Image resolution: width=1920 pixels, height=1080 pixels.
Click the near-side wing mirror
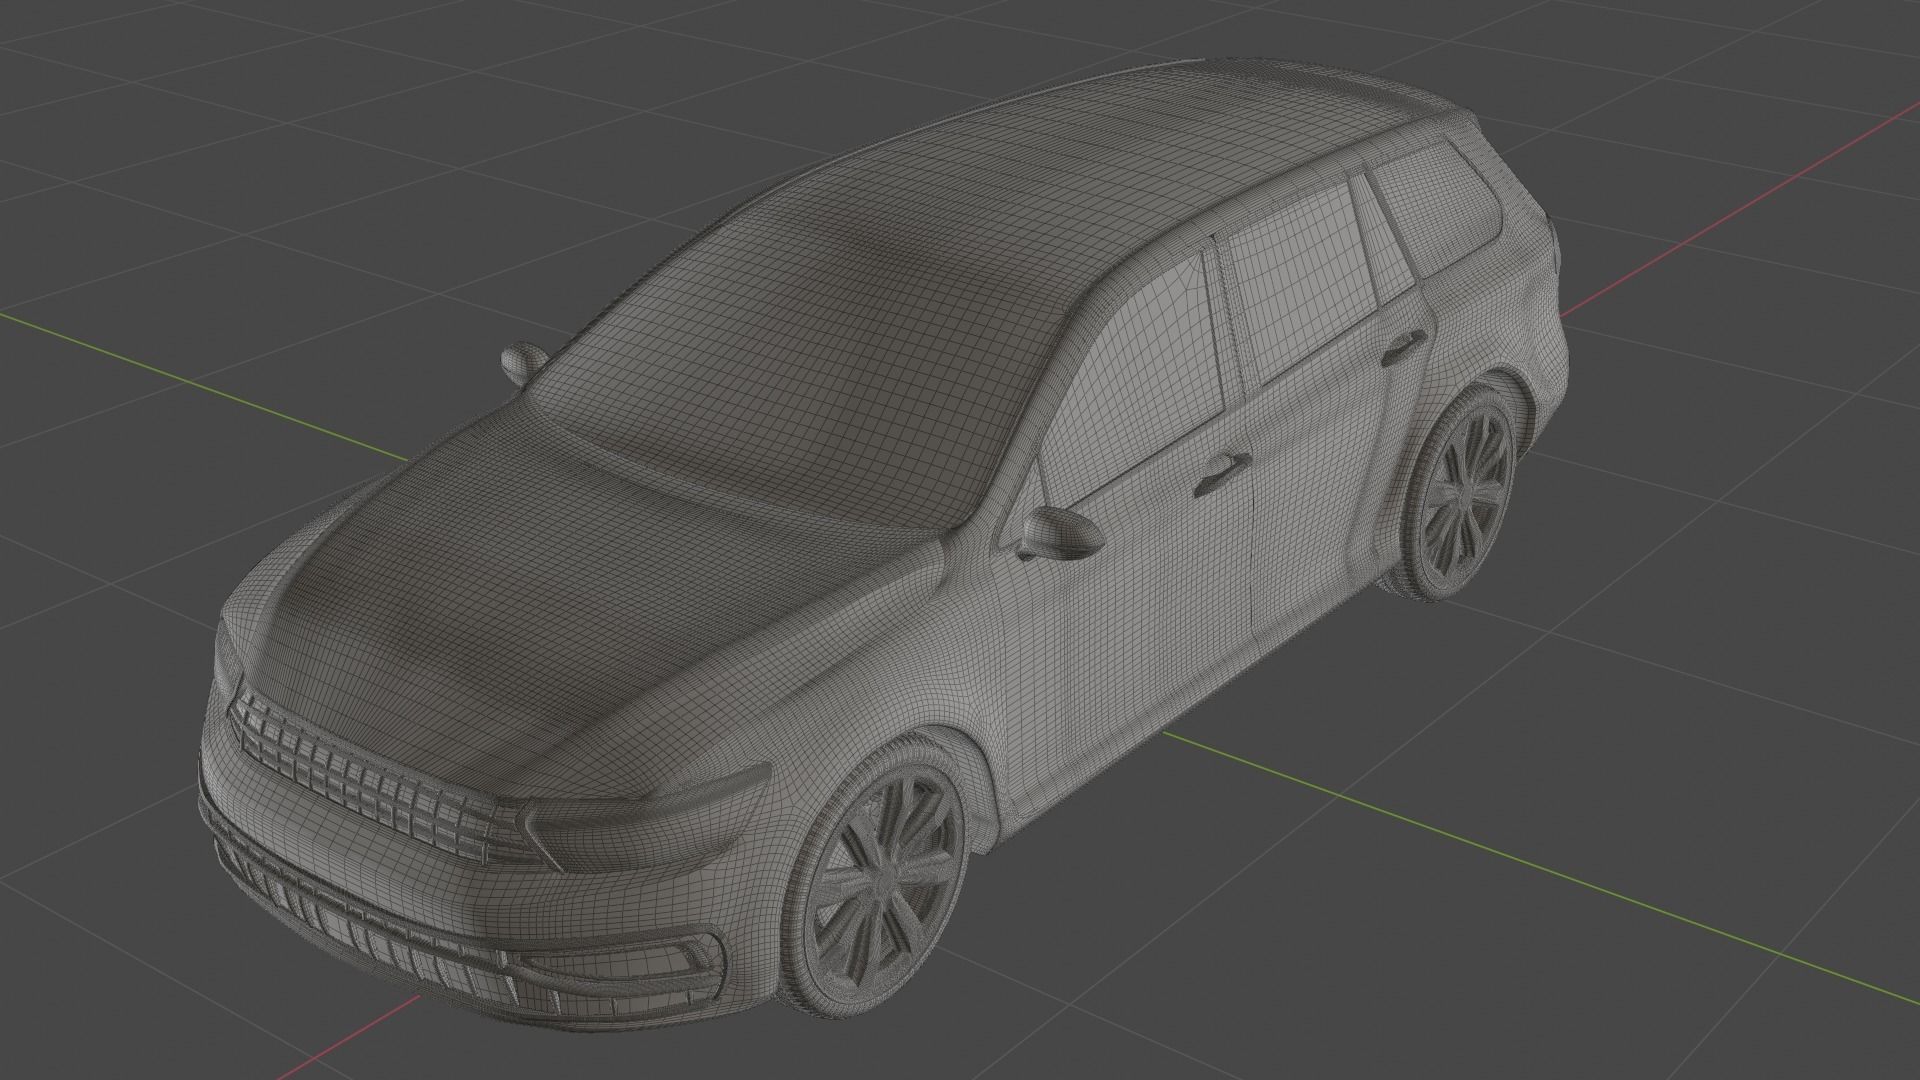pyautogui.click(x=1061, y=533)
